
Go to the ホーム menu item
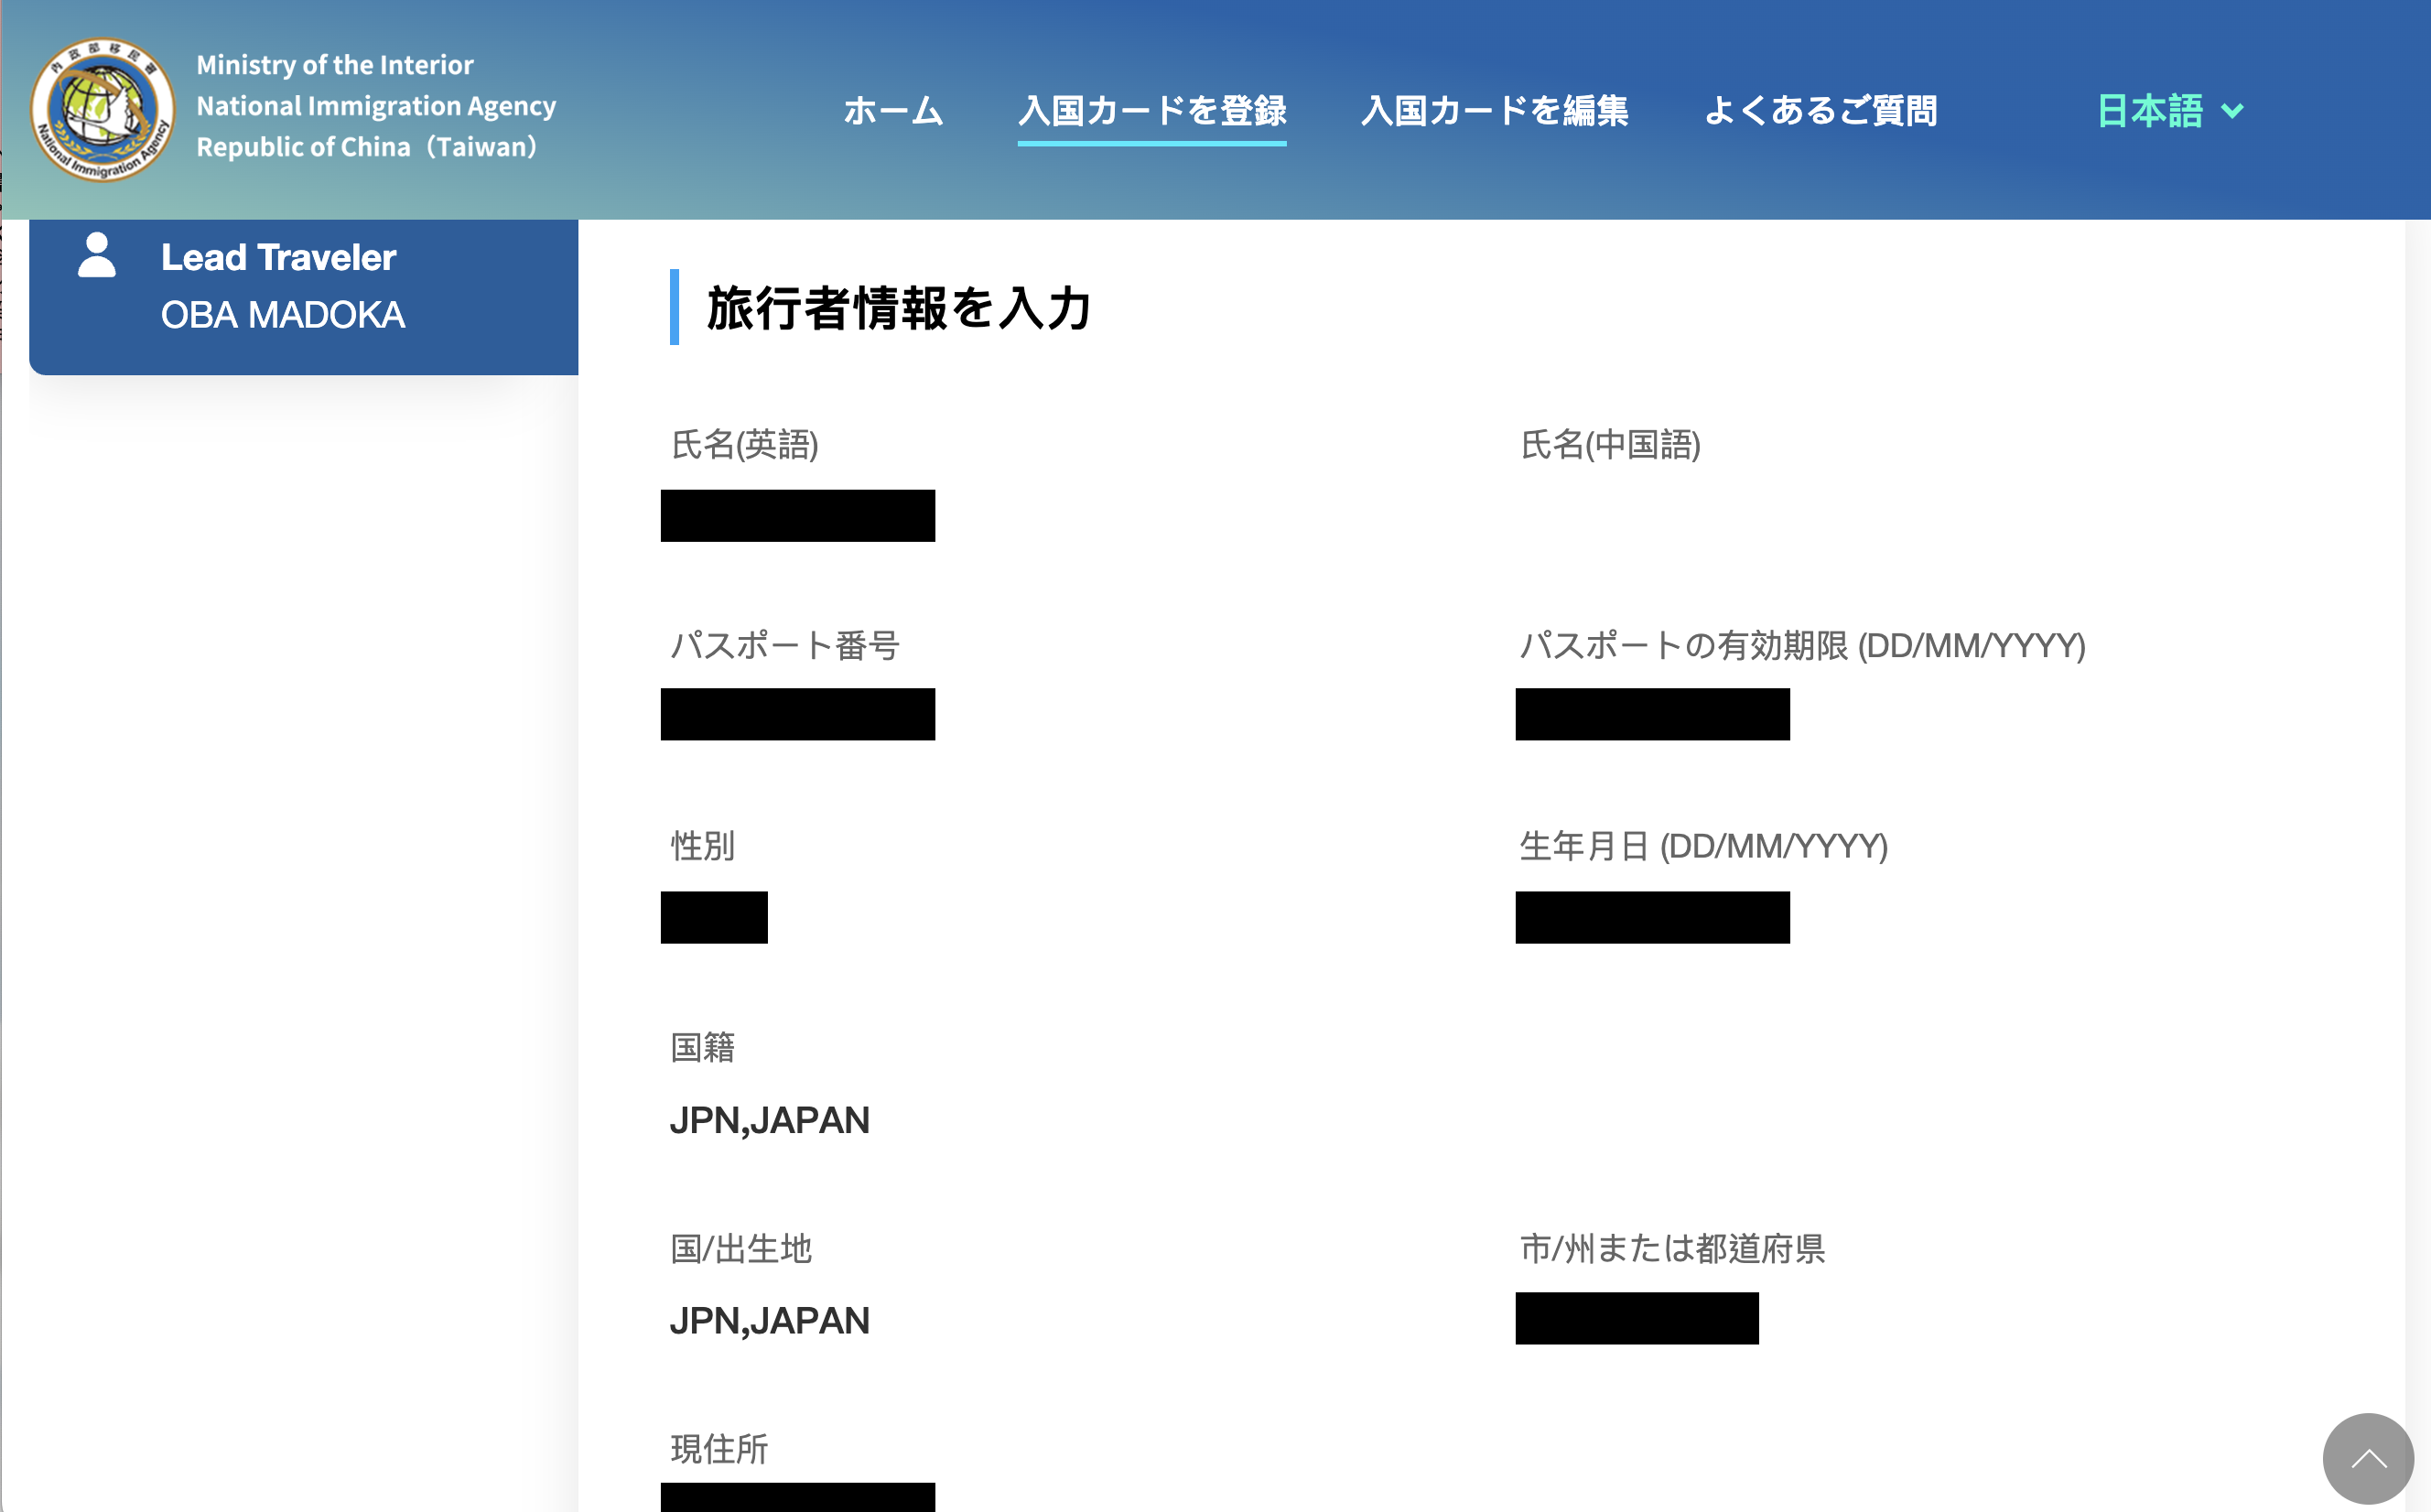click(892, 111)
